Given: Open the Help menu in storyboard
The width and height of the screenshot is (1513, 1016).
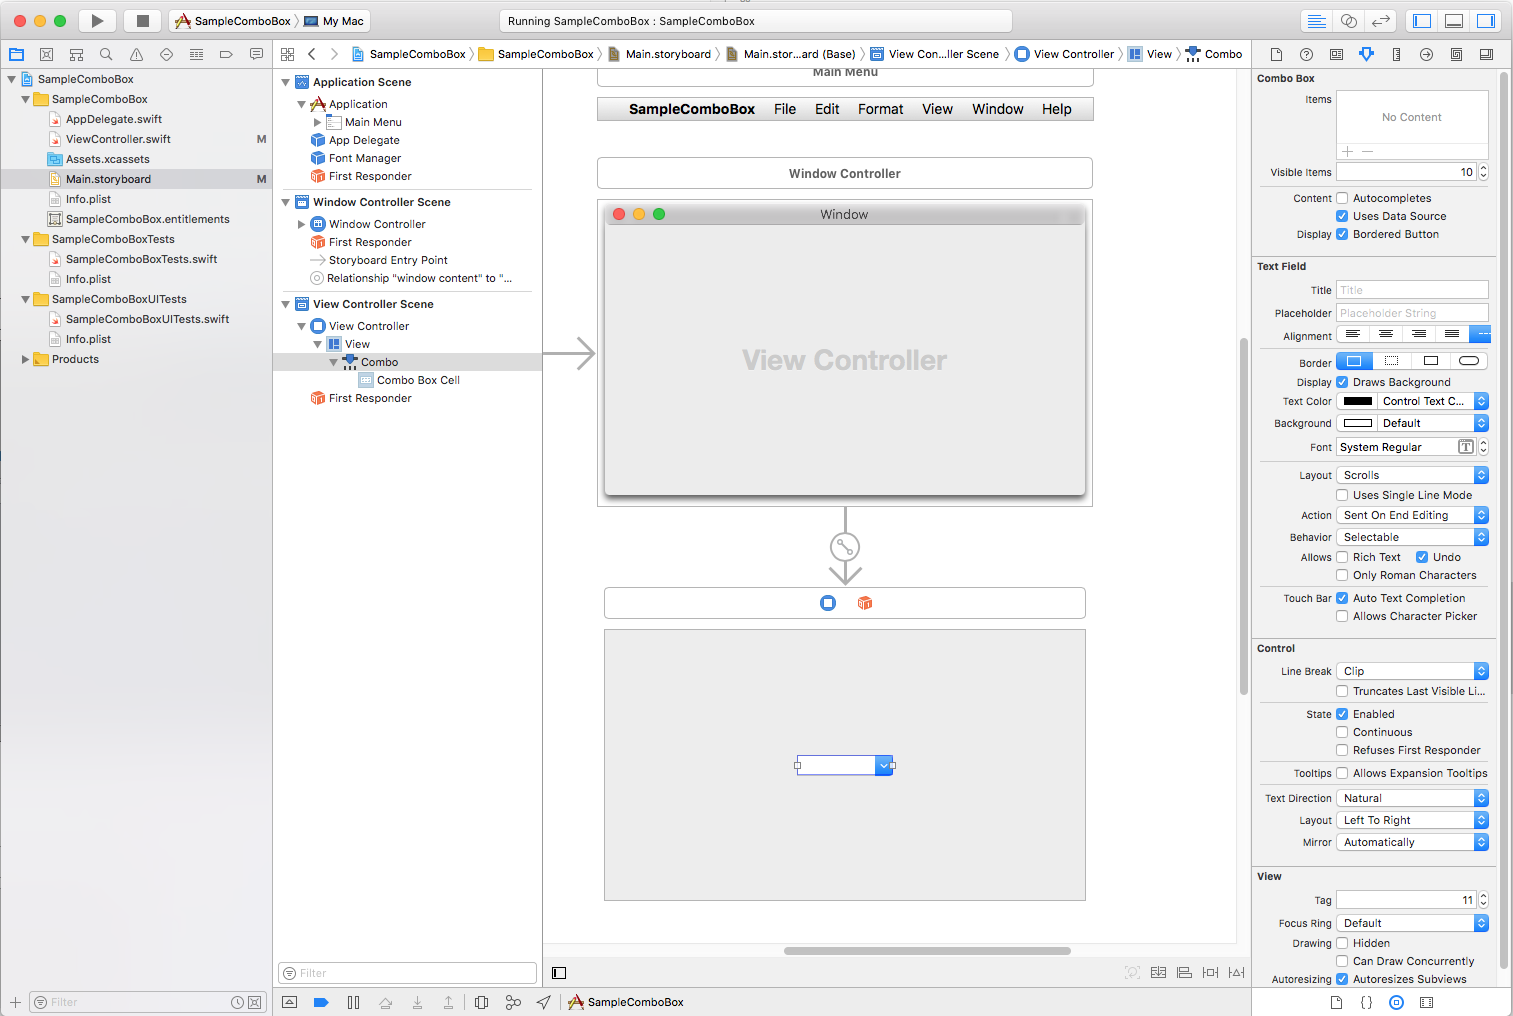Looking at the screenshot, I should coord(1056,109).
